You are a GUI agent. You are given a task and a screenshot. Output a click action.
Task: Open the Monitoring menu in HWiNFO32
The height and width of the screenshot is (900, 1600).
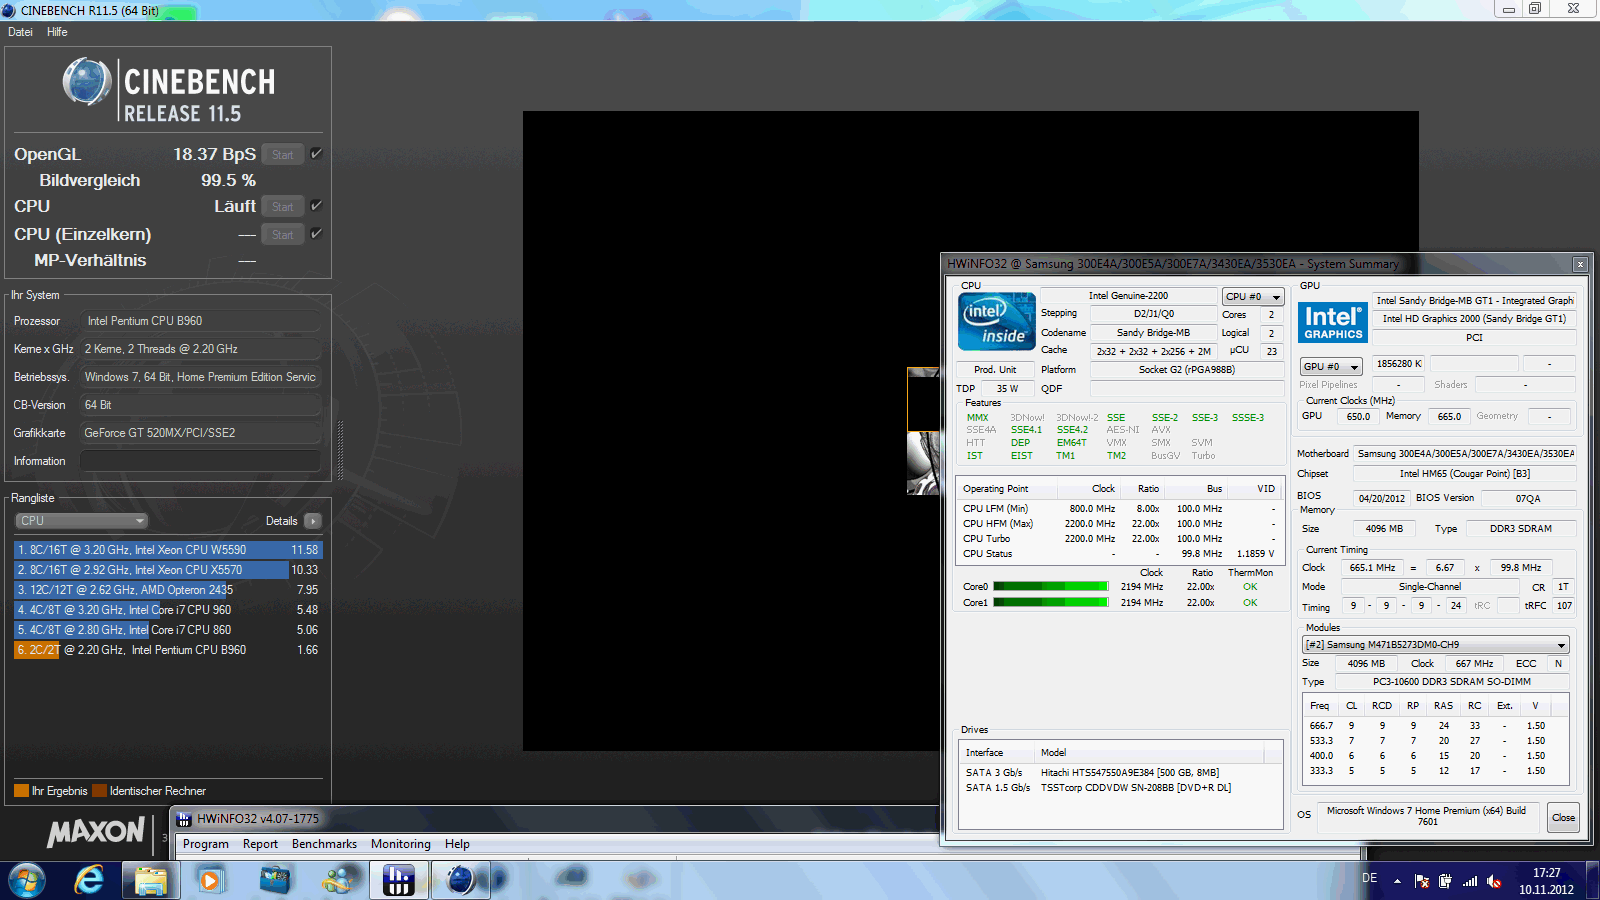[x=400, y=844]
